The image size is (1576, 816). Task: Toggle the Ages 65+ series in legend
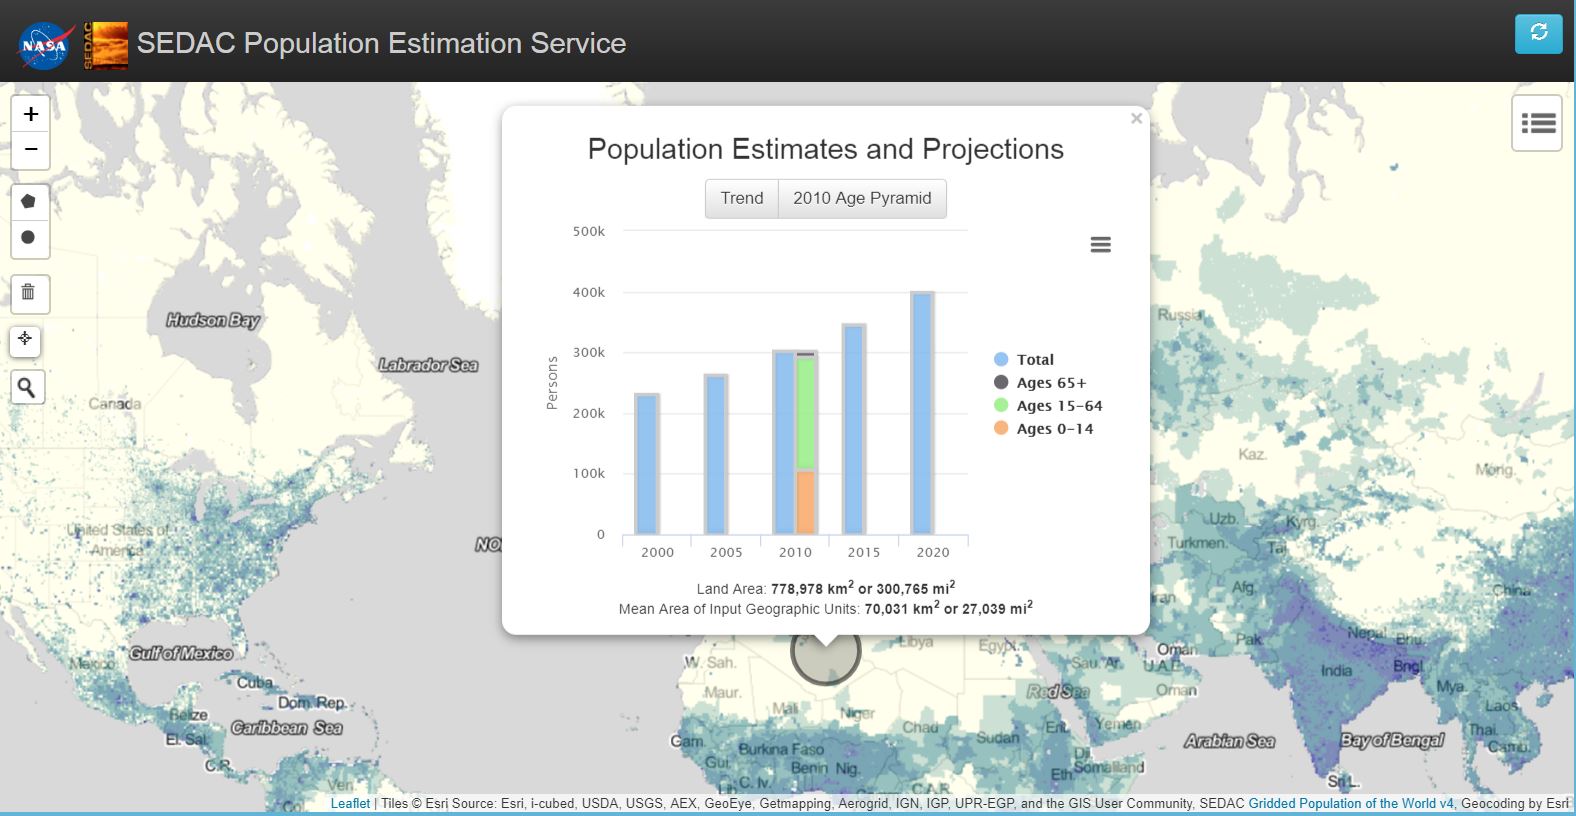pyautogui.click(x=1040, y=382)
